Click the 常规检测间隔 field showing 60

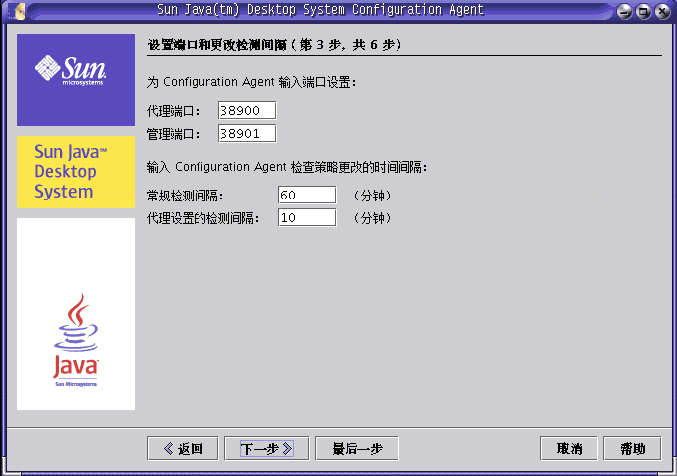coord(307,195)
